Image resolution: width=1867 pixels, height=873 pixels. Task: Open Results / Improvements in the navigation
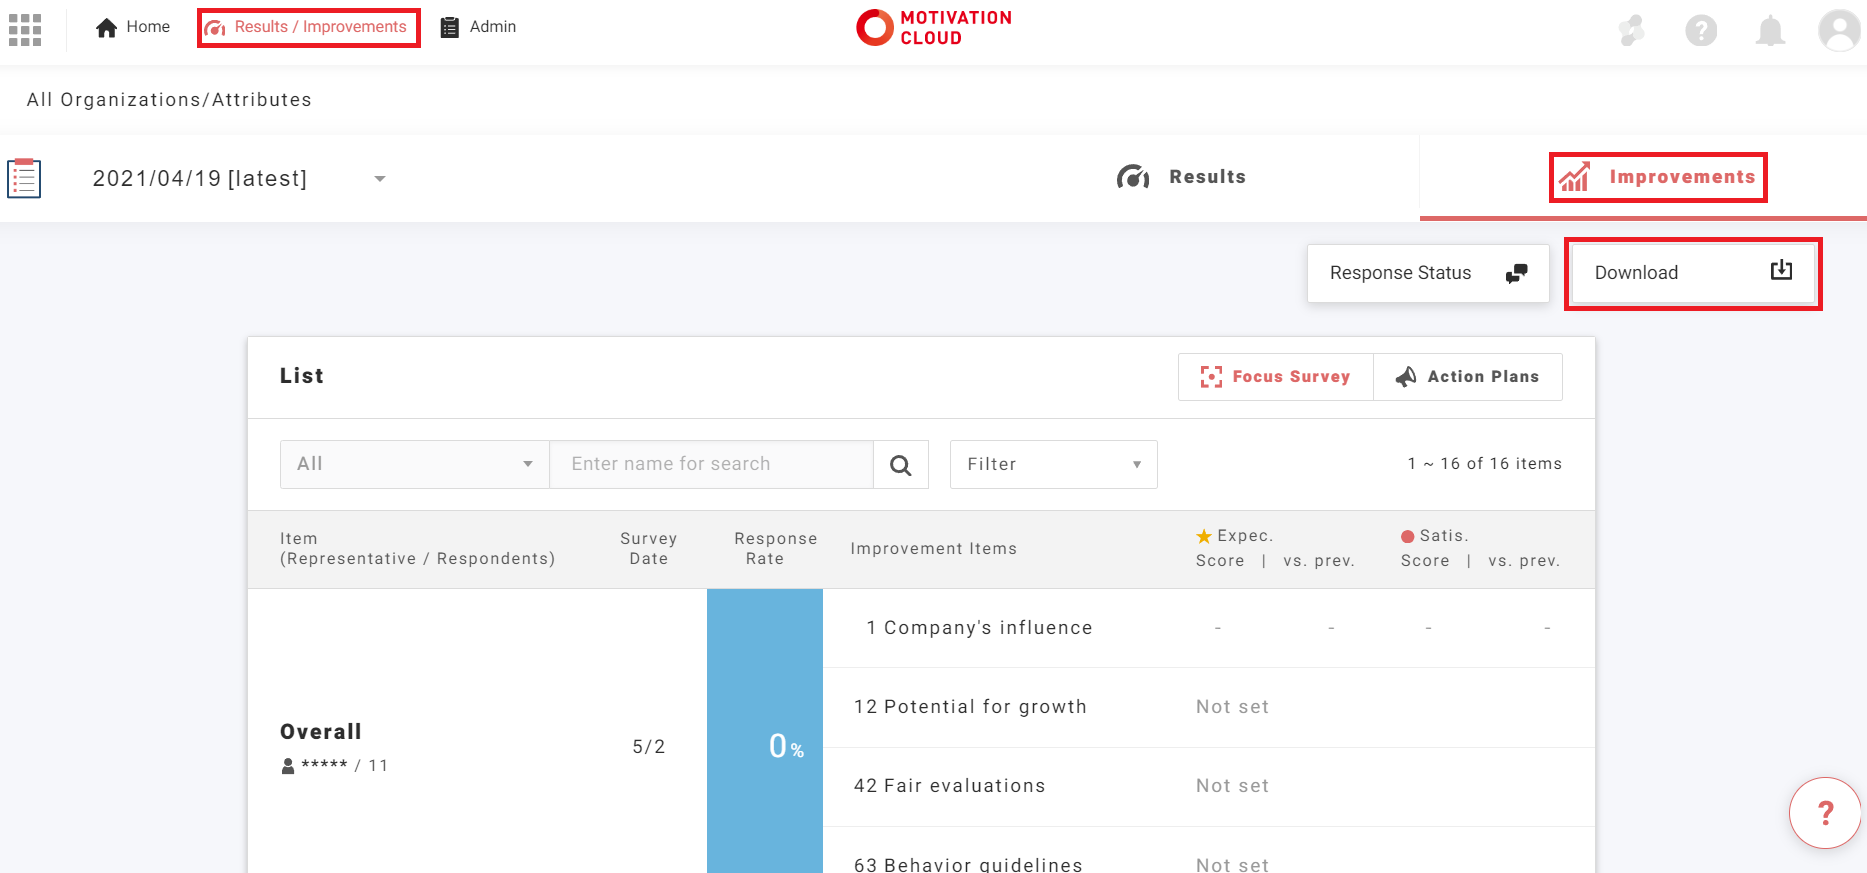click(308, 27)
